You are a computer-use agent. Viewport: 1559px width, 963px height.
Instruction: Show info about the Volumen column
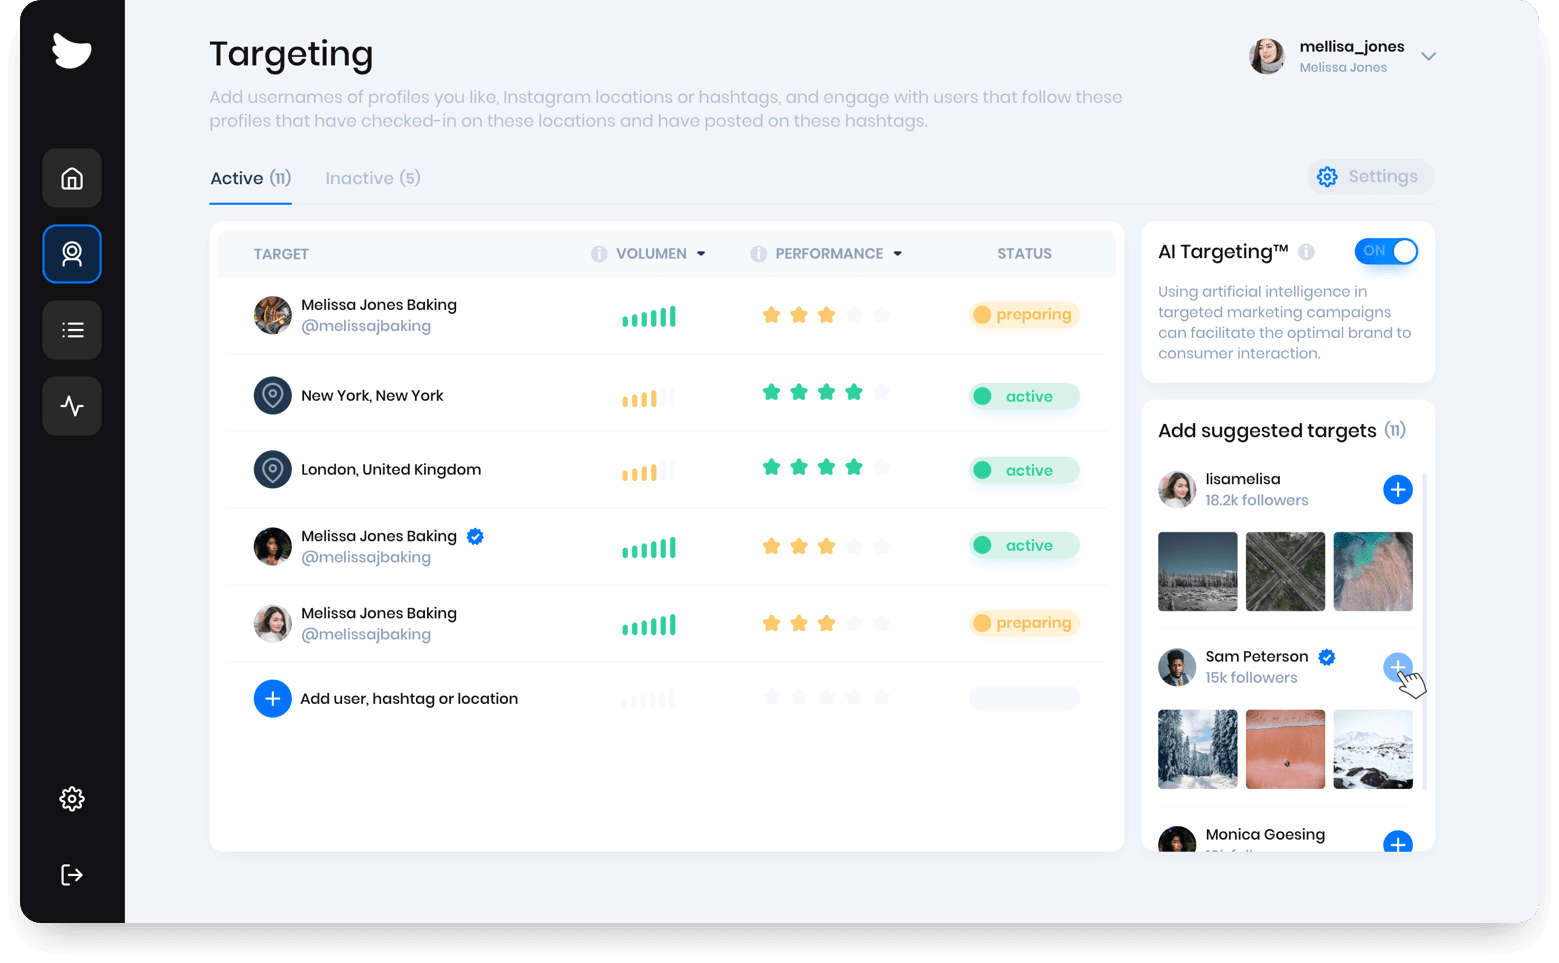599,254
